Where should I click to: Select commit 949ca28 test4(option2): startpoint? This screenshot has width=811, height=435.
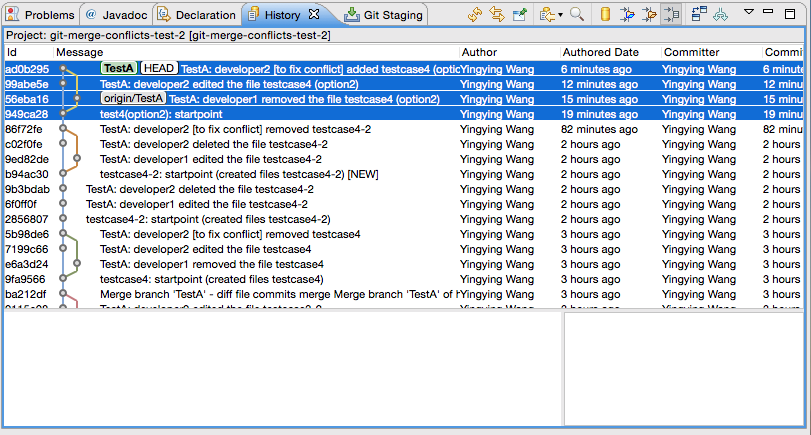[x=403, y=114]
